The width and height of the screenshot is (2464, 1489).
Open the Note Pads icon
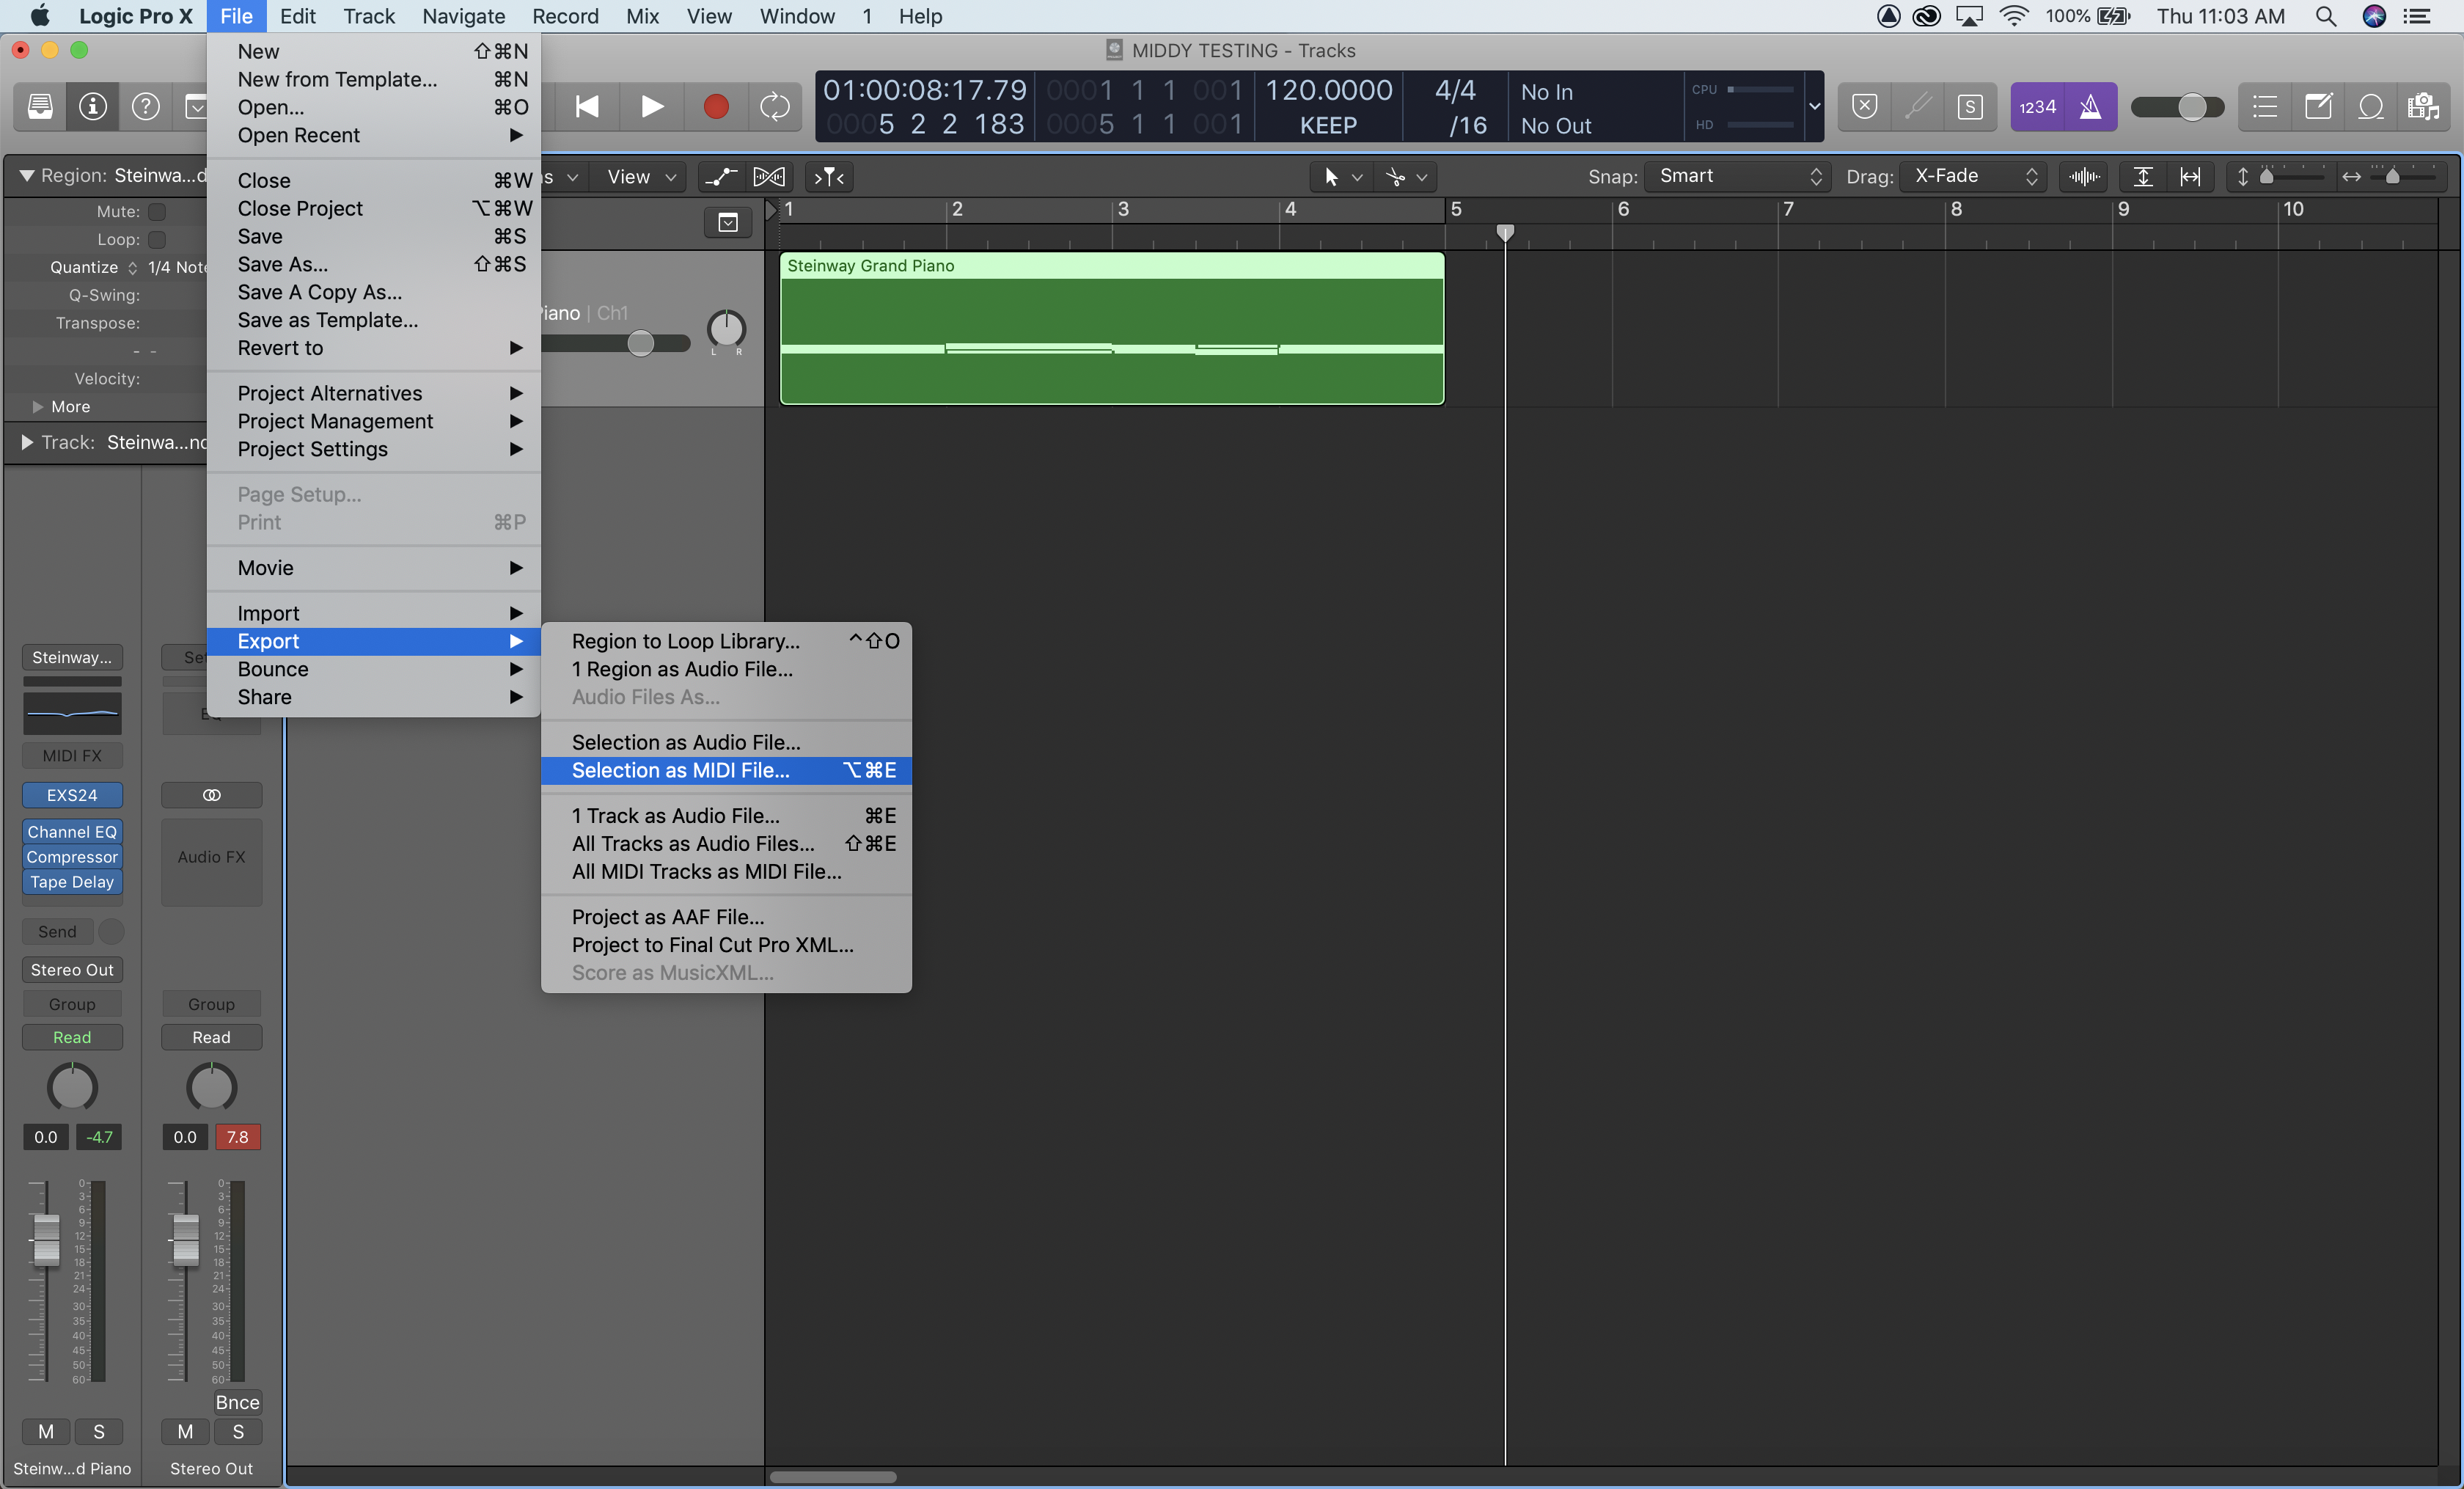(x=2318, y=106)
